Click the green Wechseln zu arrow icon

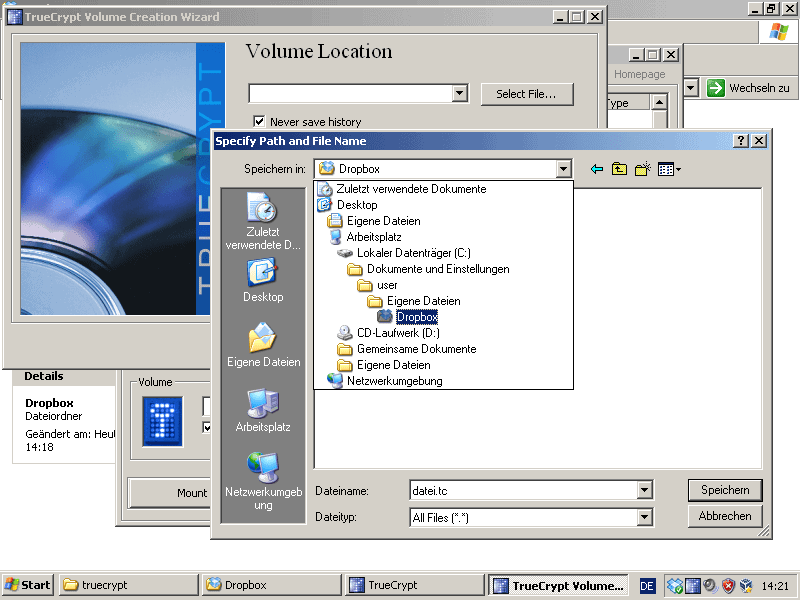(715, 88)
